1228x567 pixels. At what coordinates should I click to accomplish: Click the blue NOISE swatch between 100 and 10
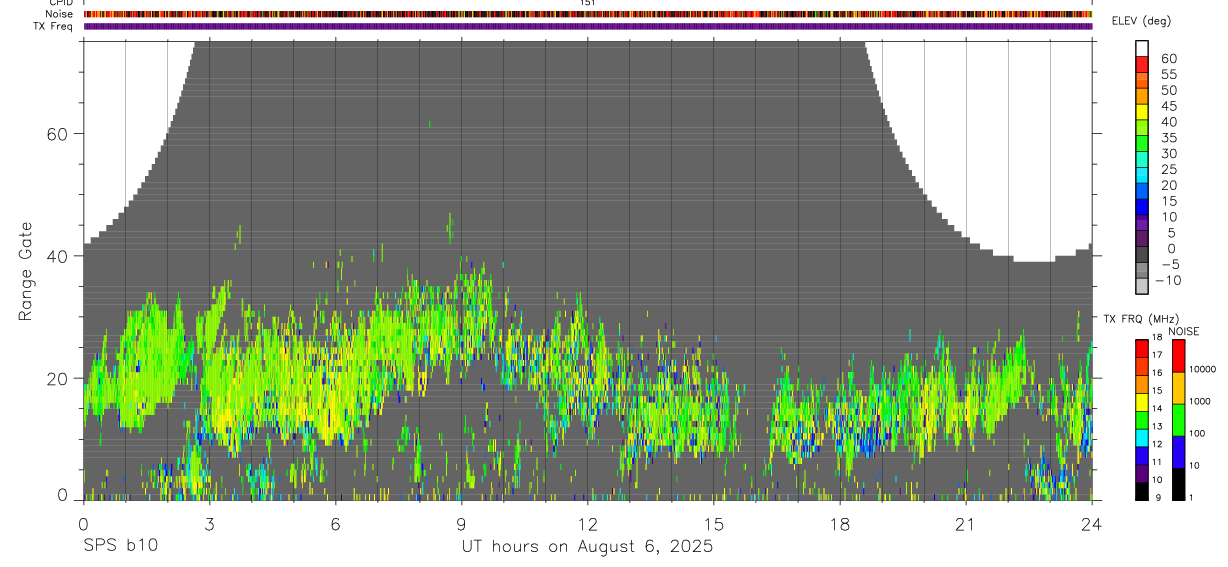1179,451
